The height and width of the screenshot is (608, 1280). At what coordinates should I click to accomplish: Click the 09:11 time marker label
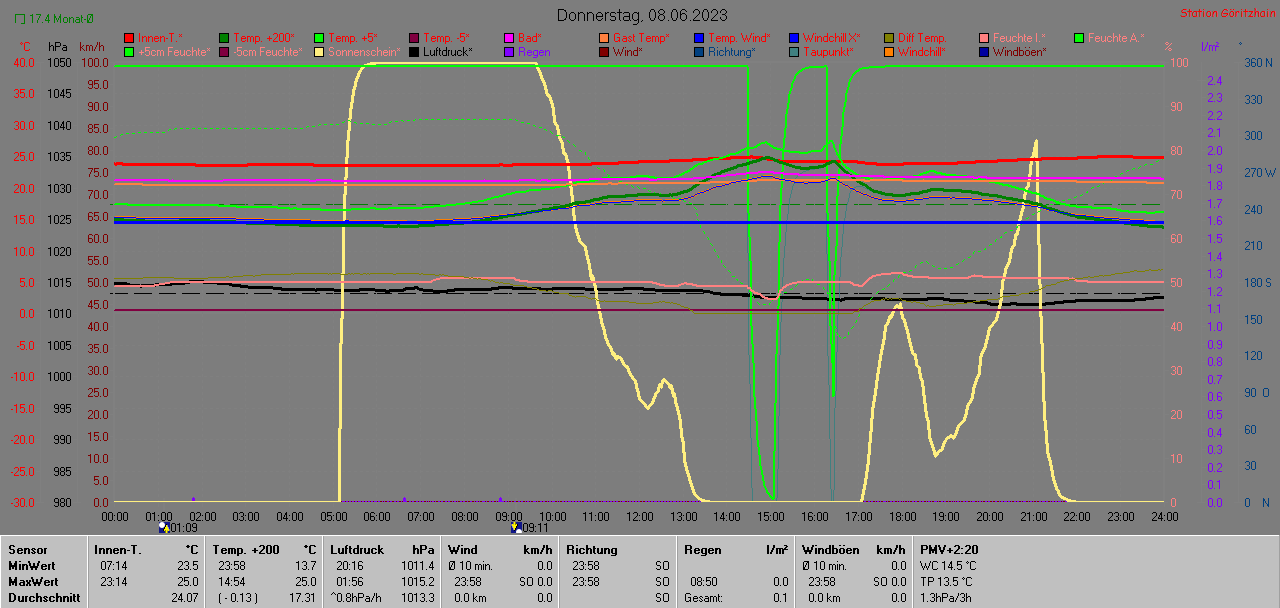coord(535,527)
